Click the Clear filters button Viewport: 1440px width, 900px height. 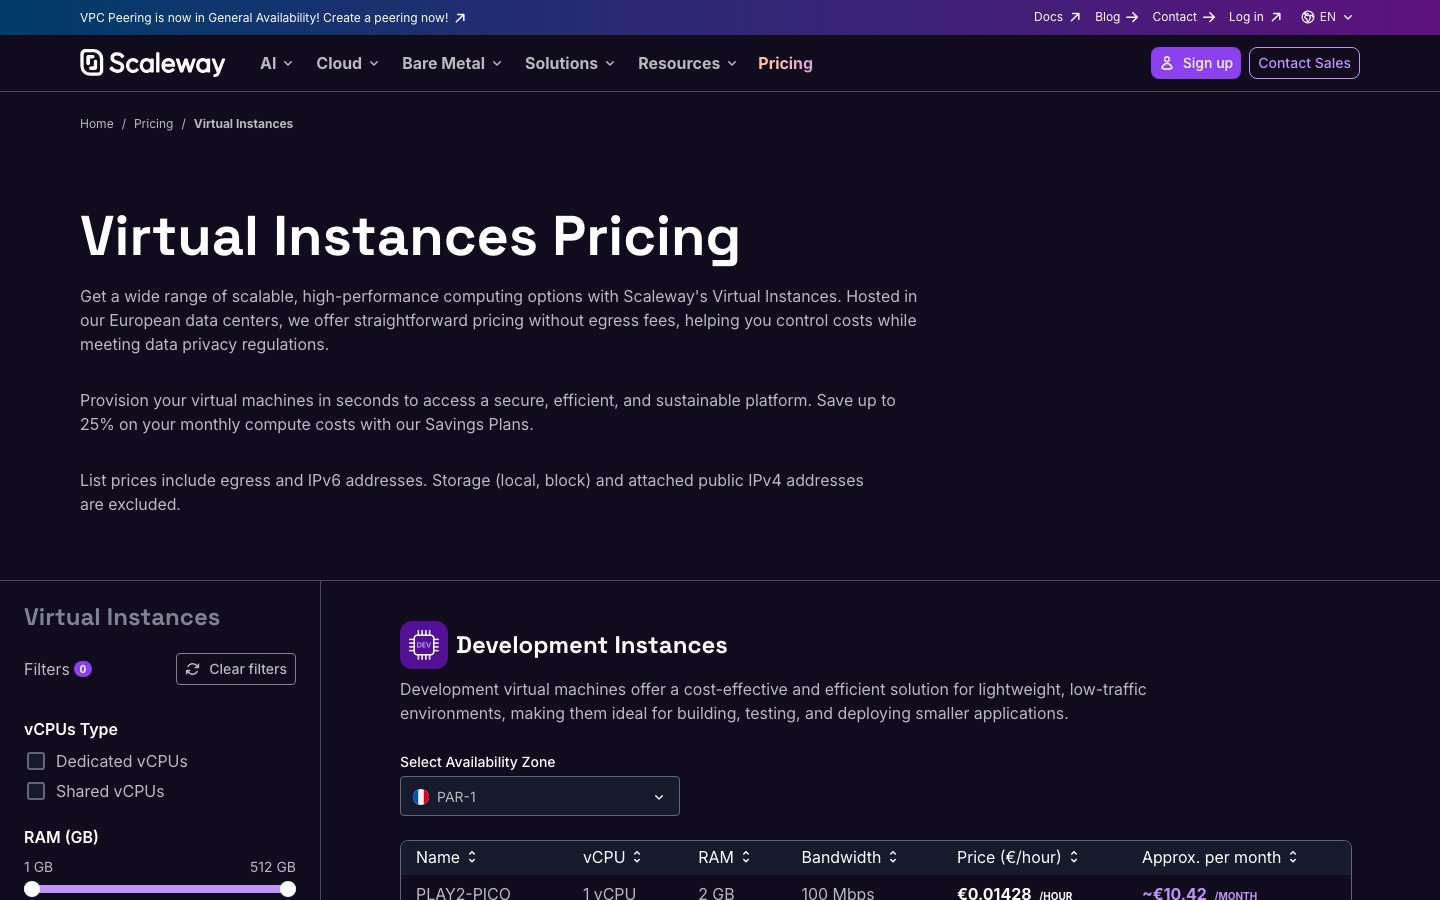click(236, 669)
